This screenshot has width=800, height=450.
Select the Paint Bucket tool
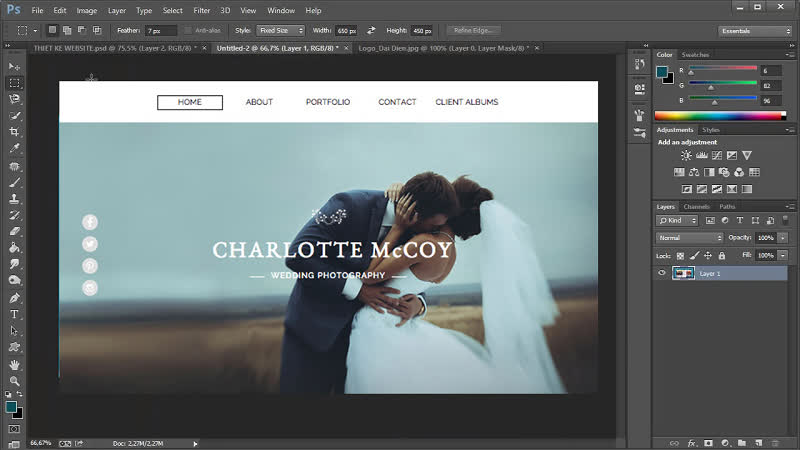click(x=14, y=248)
